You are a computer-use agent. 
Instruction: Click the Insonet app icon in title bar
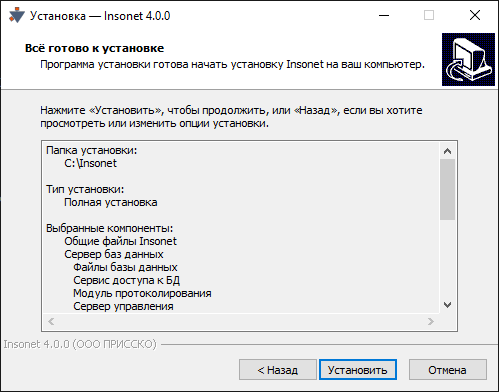click(x=17, y=16)
